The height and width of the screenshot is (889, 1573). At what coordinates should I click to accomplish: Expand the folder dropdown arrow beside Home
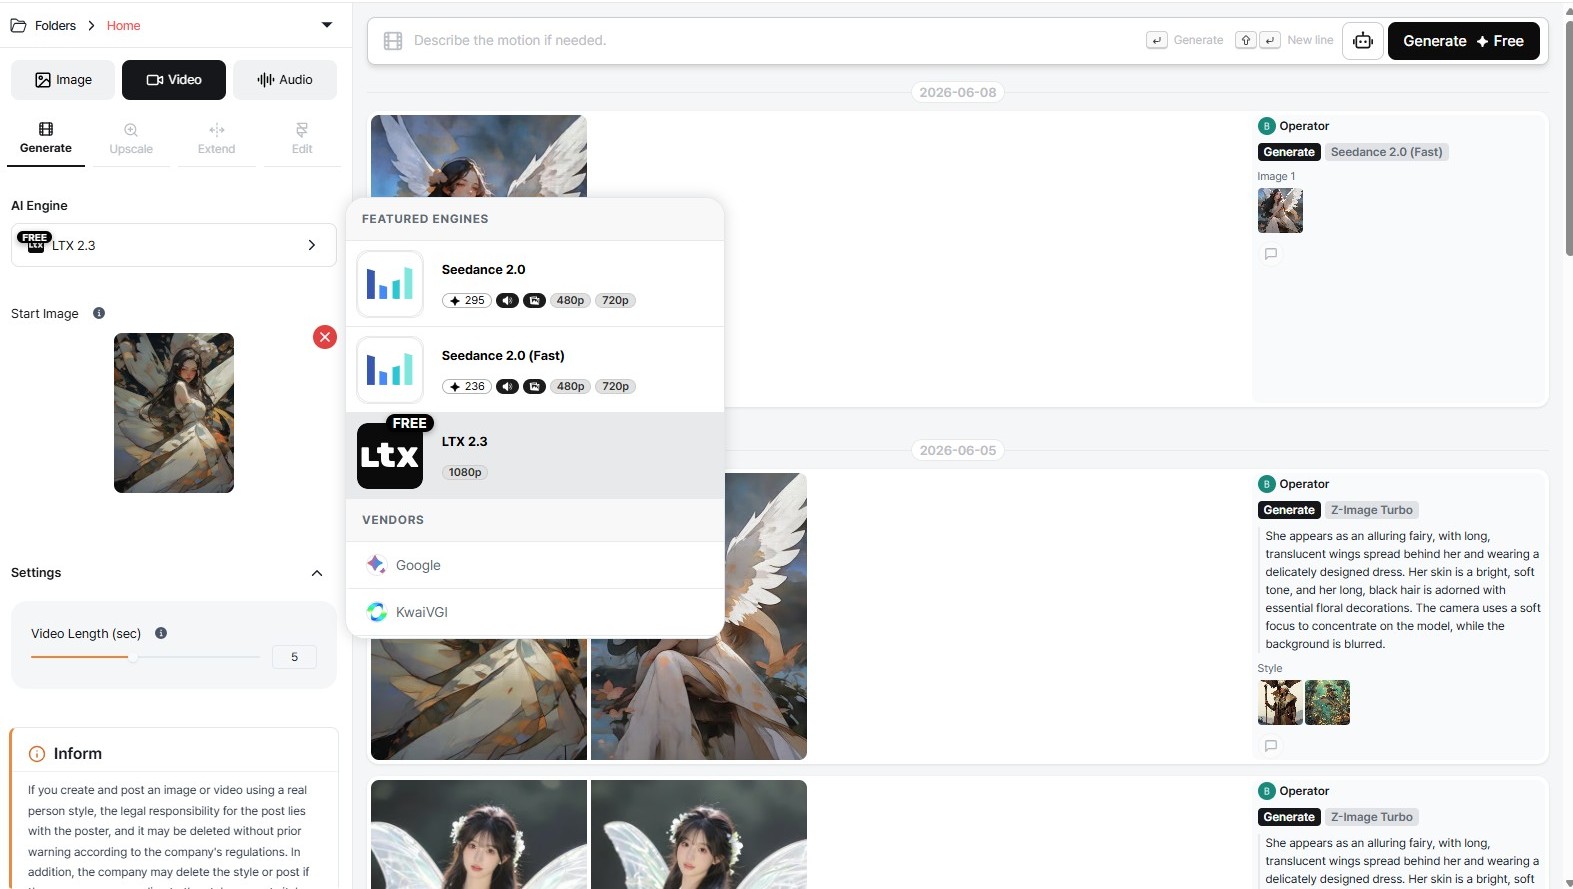(x=326, y=25)
